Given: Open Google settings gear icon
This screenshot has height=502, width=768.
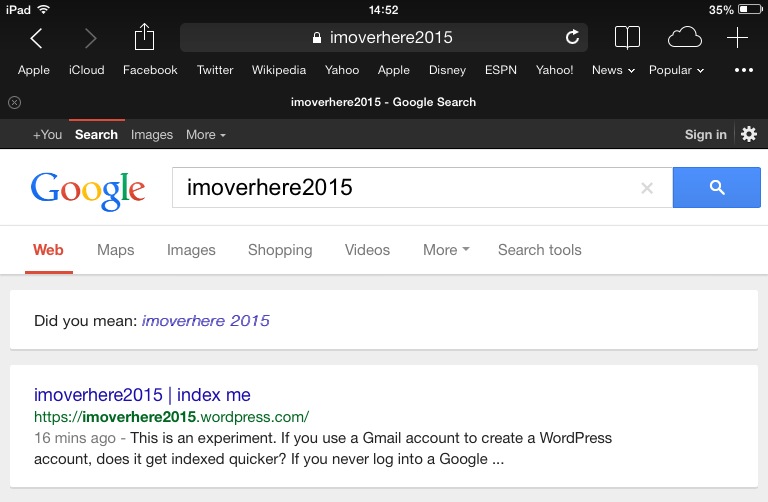Looking at the screenshot, I should tap(748, 134).
